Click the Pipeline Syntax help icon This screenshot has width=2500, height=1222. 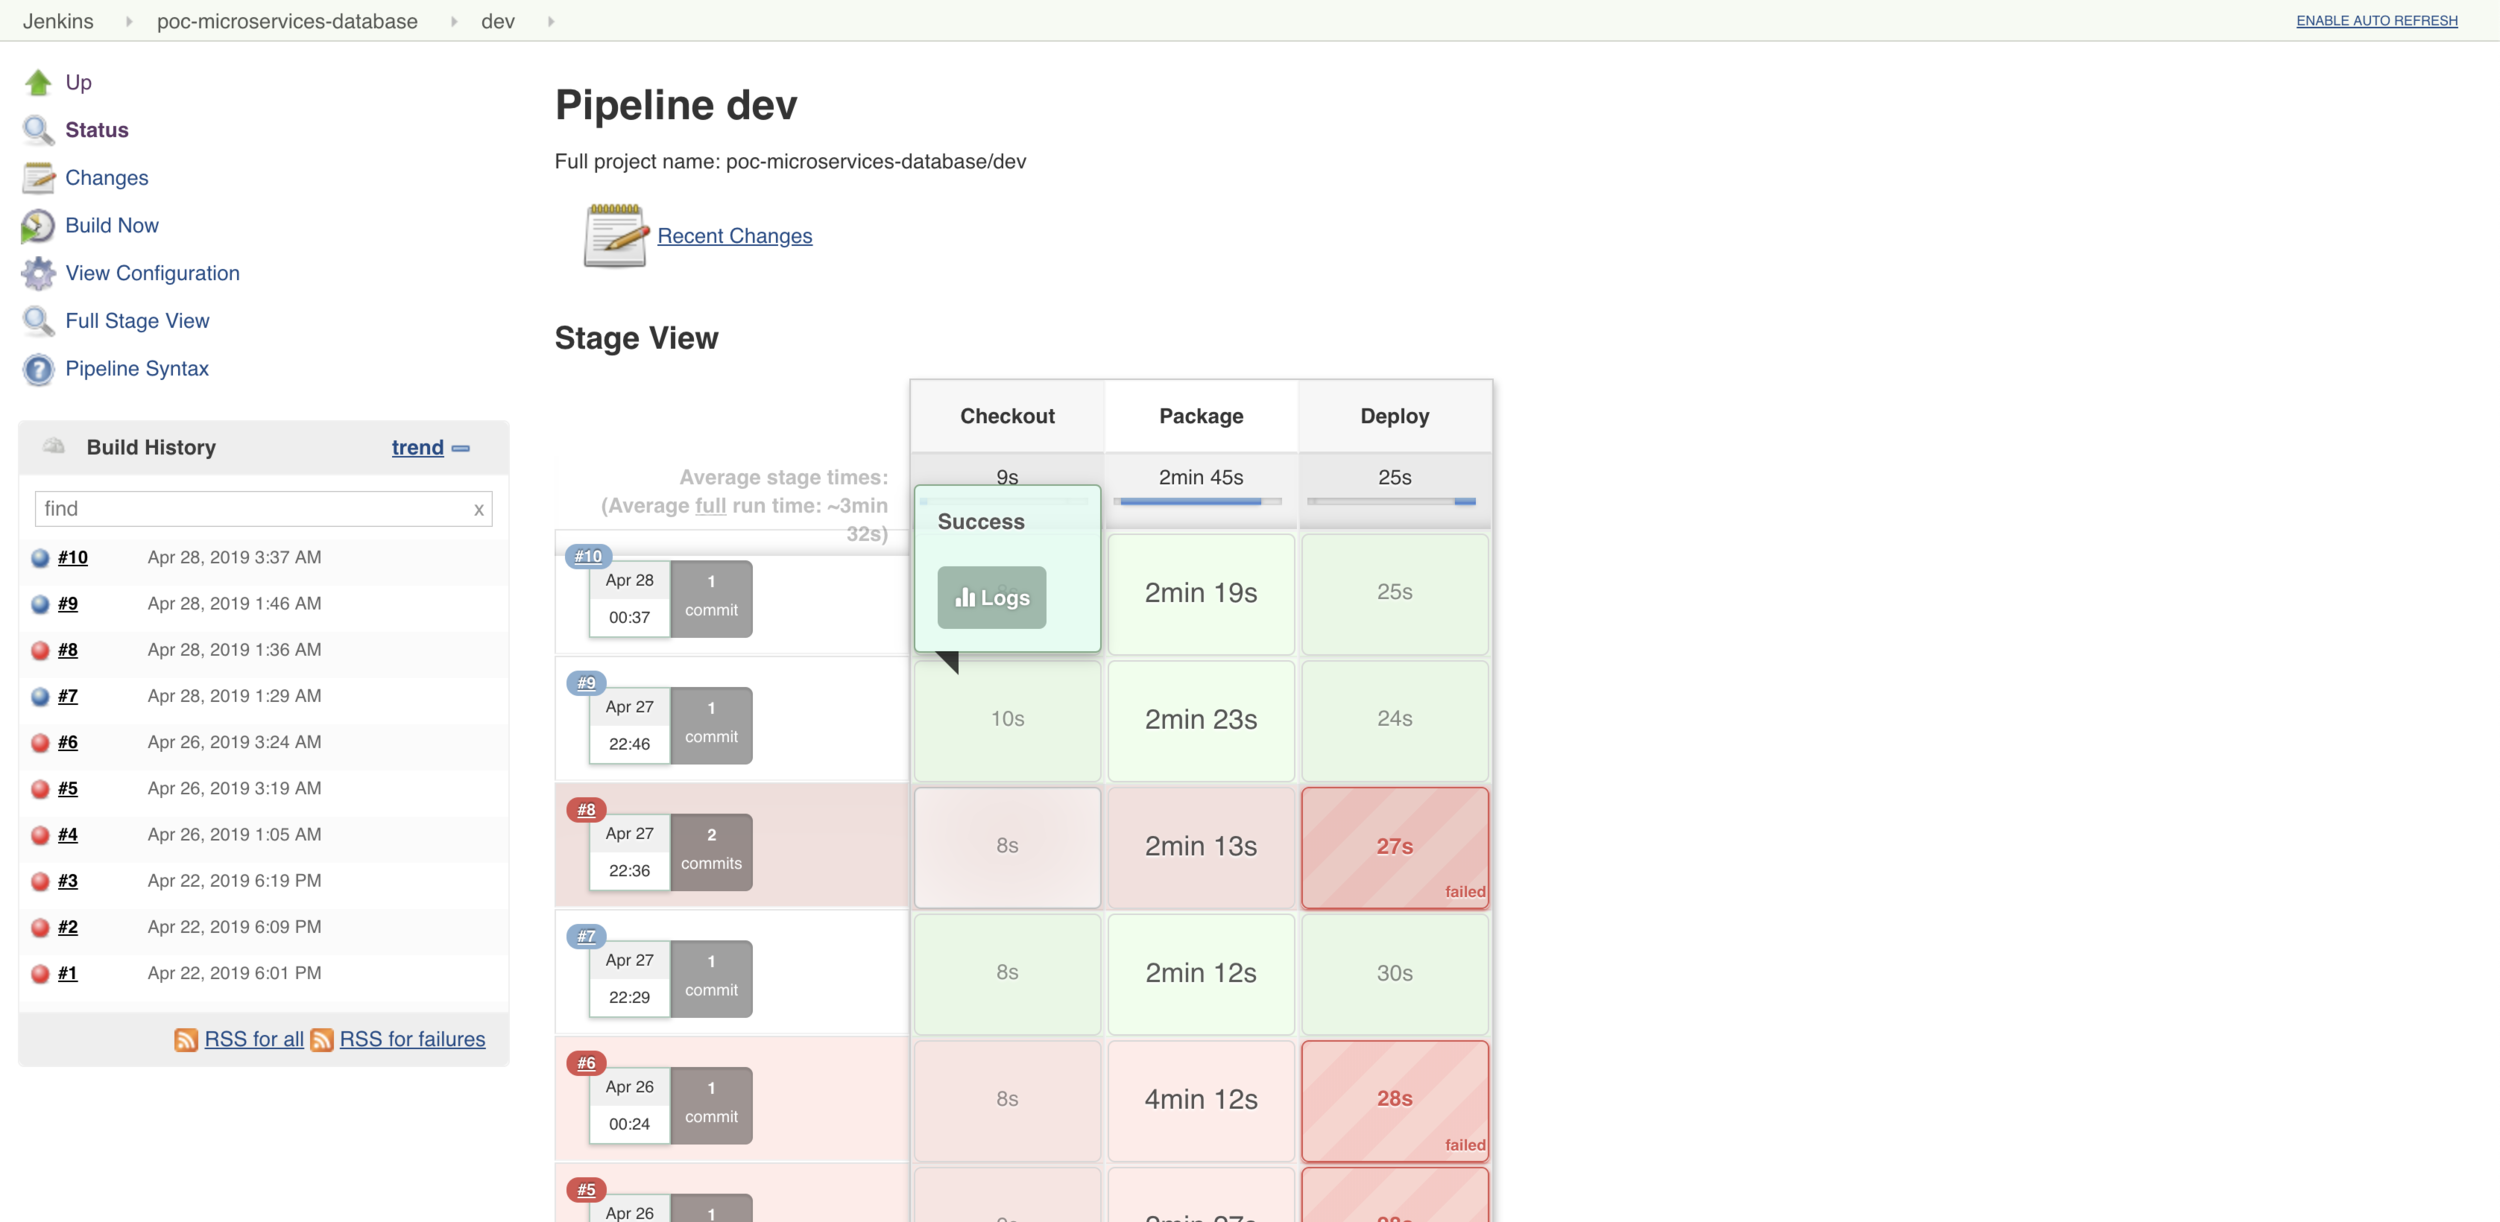click(x=38, y=369)
